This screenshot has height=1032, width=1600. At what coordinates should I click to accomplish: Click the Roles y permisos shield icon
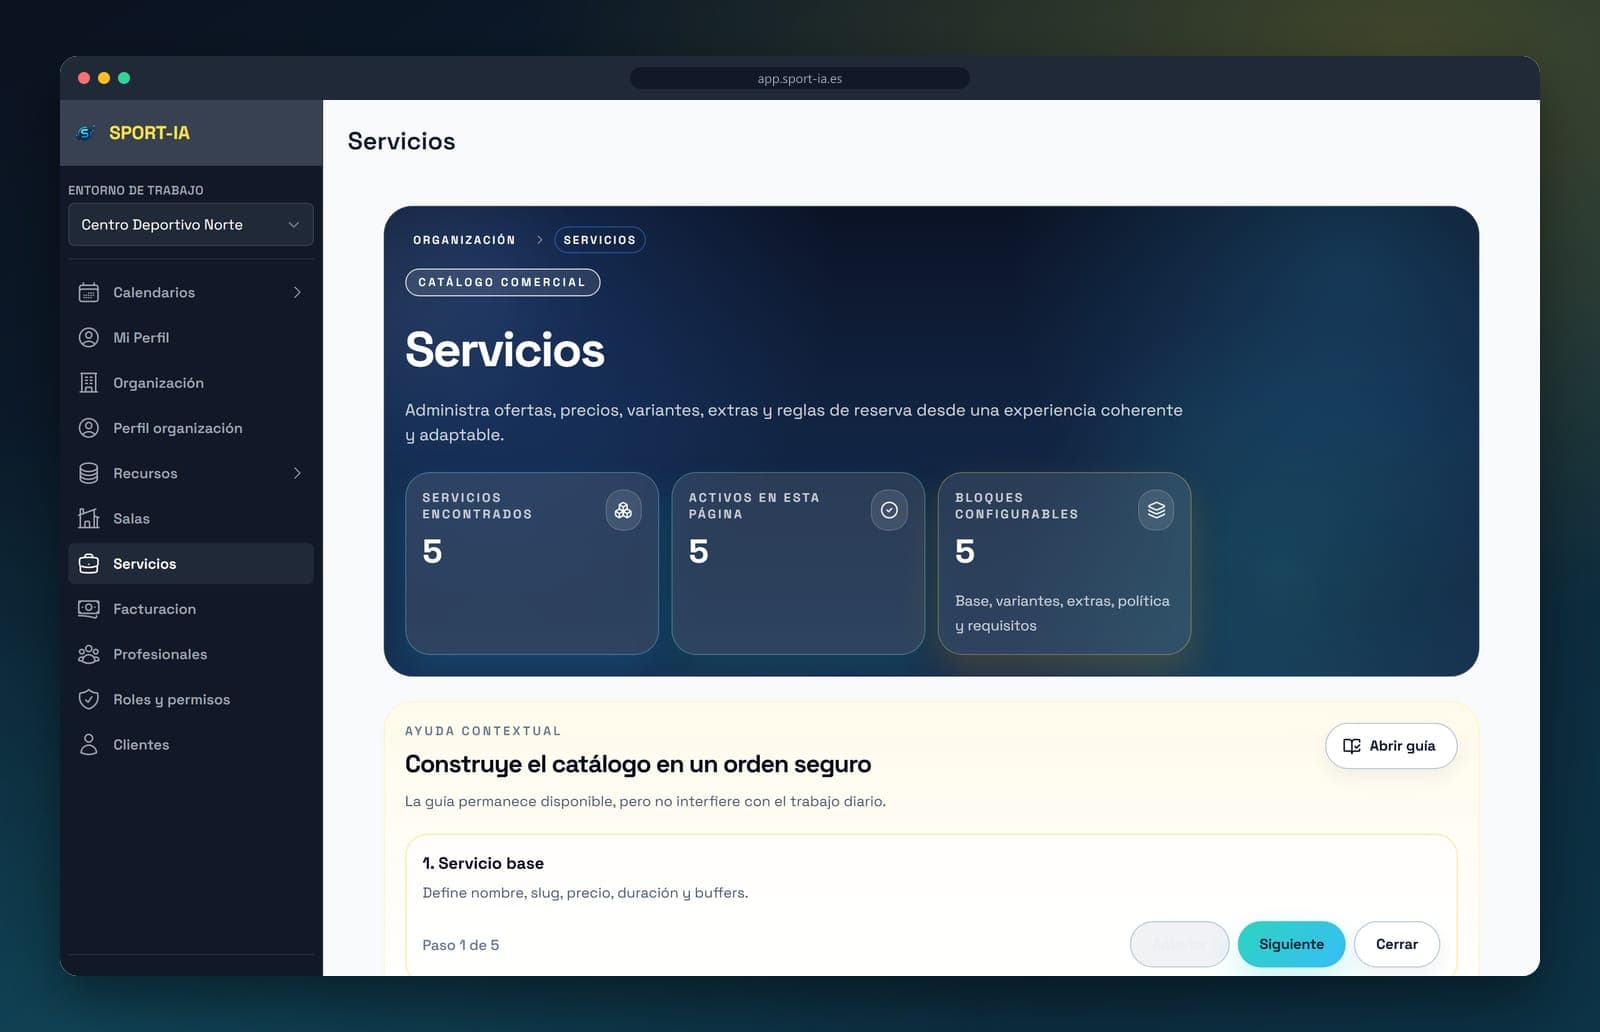89,699
